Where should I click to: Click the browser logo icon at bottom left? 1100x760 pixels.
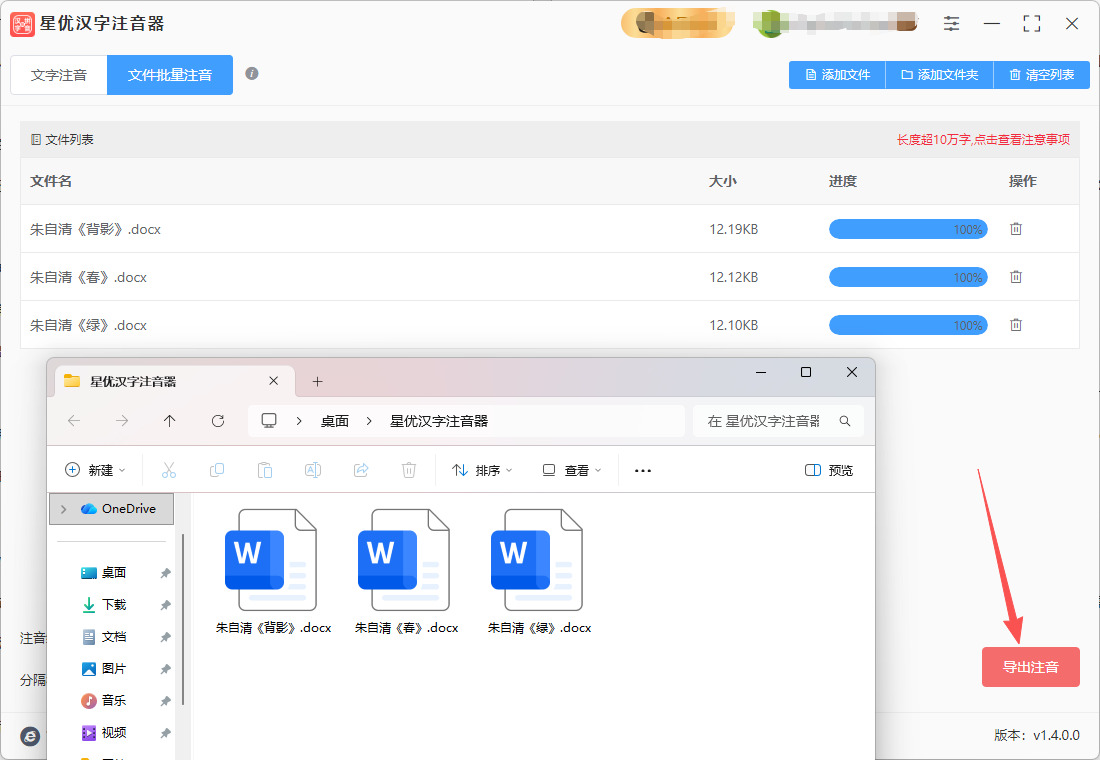[29, 737]
